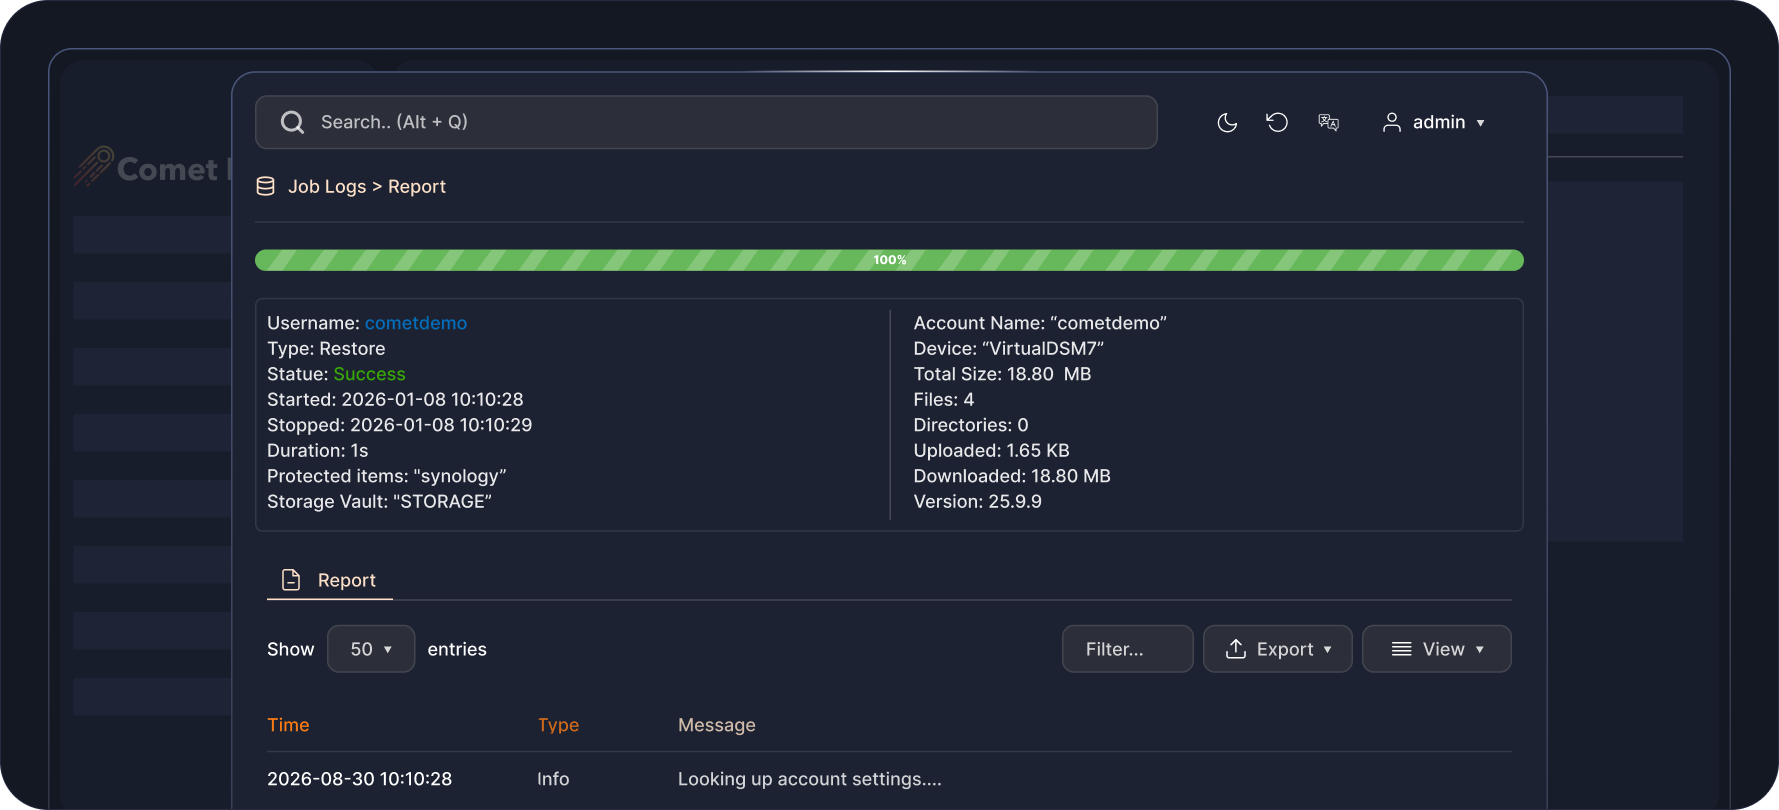Sort by the Time column header
The width and height of the screenshot is (1779, 810).
pyautogui.click(x=288, y=725)
